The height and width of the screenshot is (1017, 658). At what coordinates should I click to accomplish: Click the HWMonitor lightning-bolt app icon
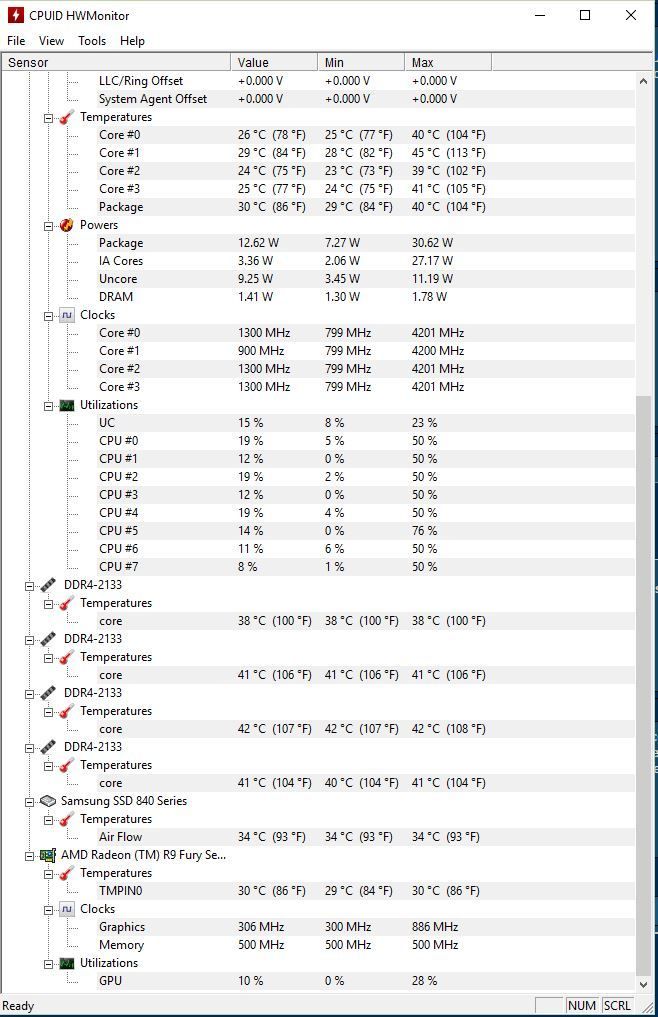tap(15, 15)
